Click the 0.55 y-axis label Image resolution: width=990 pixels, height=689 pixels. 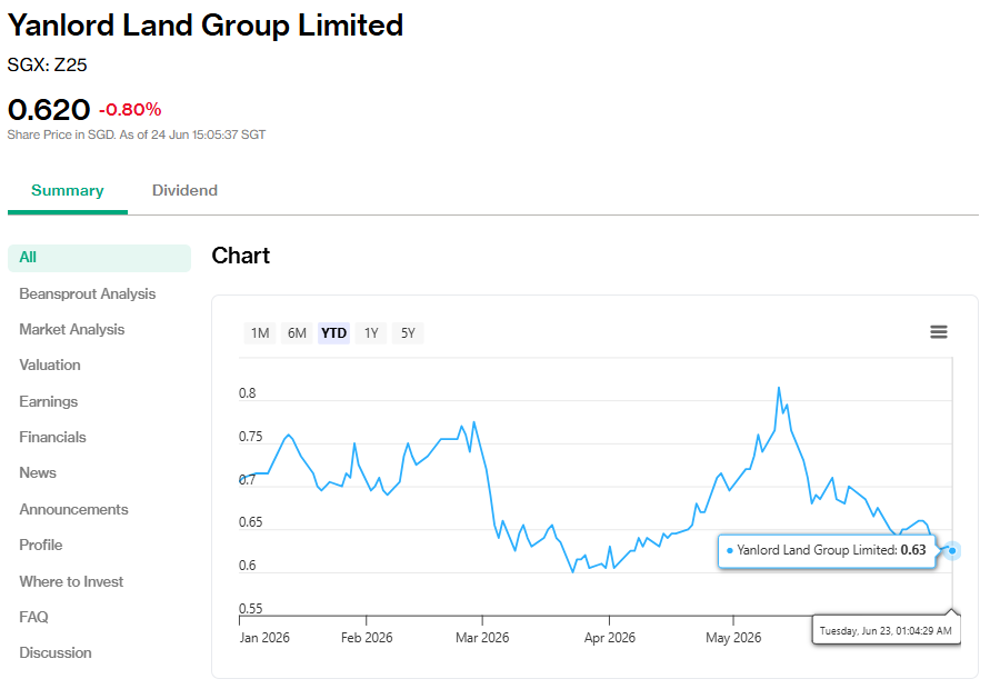[x=251, y=609]
